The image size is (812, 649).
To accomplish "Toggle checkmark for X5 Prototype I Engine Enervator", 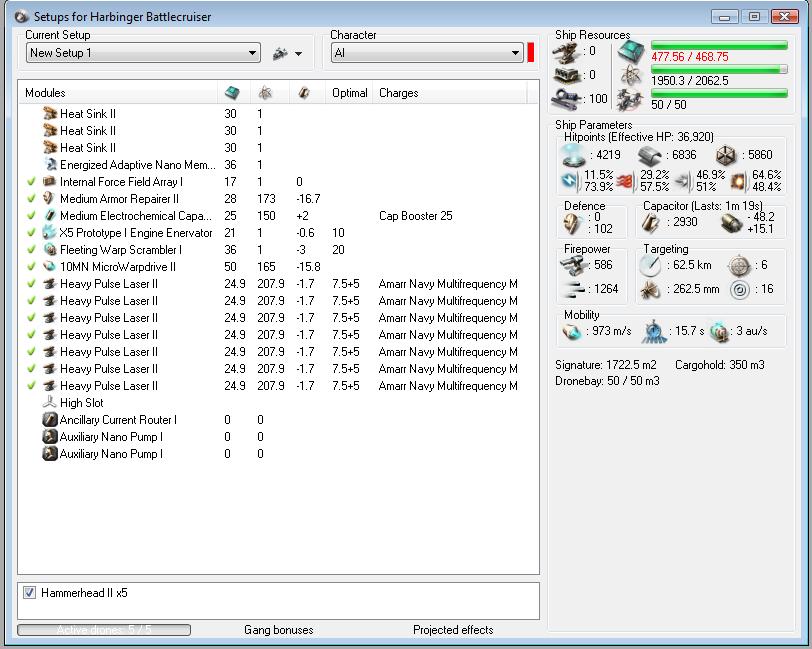I will 32,233.
